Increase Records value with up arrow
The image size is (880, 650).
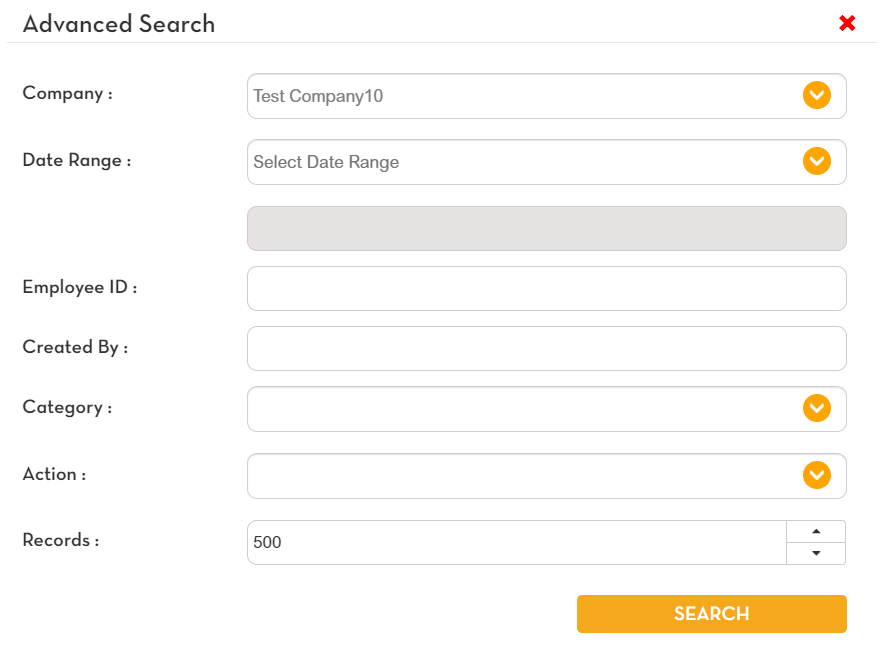[x=816, y=531]
